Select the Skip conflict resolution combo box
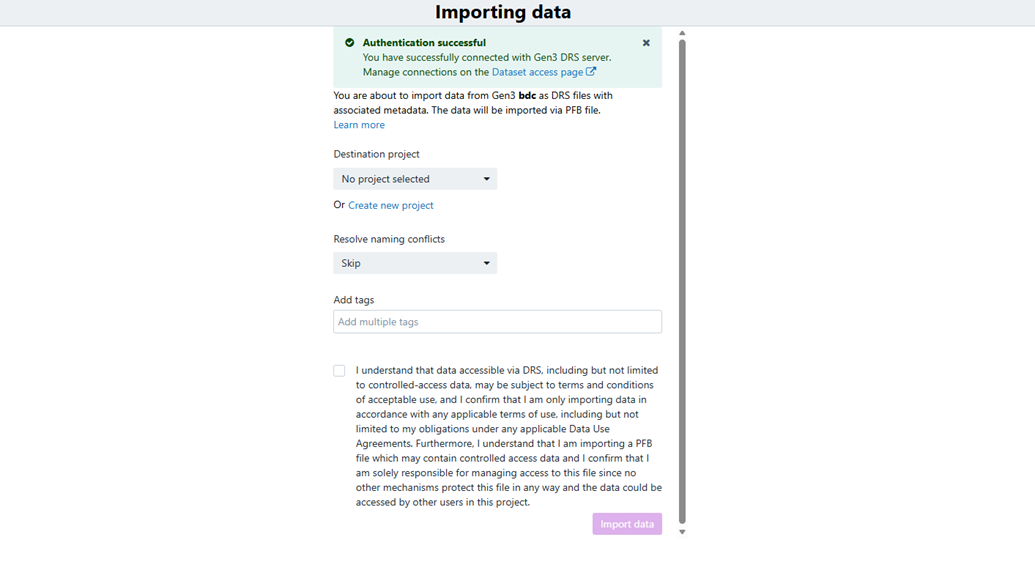The image size is (1035, 581). (415, 262)
